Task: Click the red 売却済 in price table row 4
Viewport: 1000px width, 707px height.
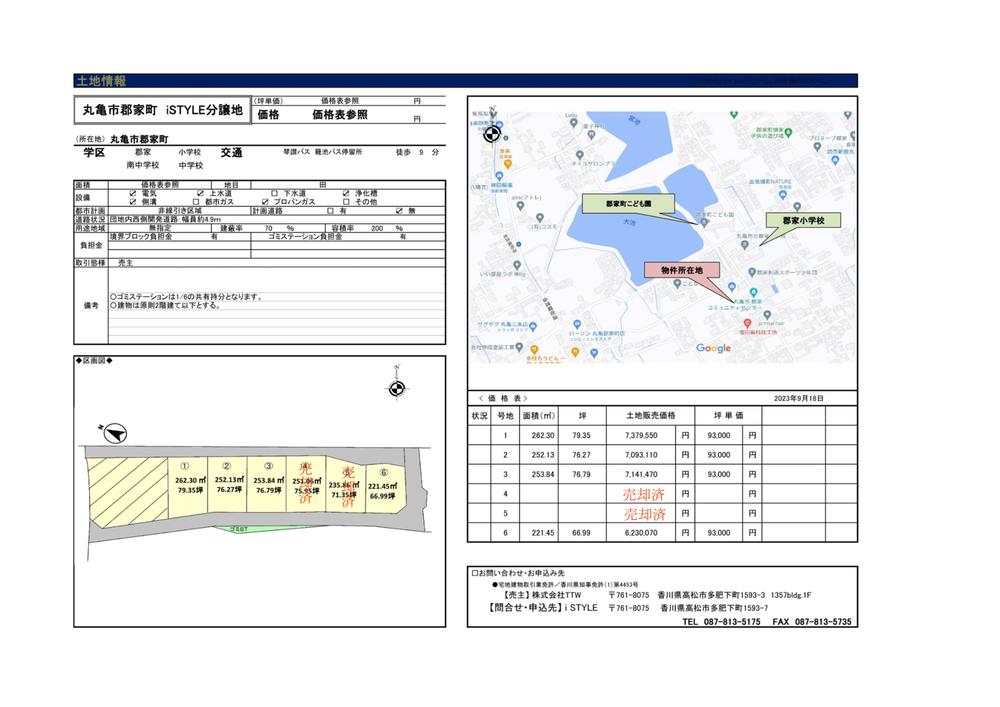Action: [x=643, y=494]
